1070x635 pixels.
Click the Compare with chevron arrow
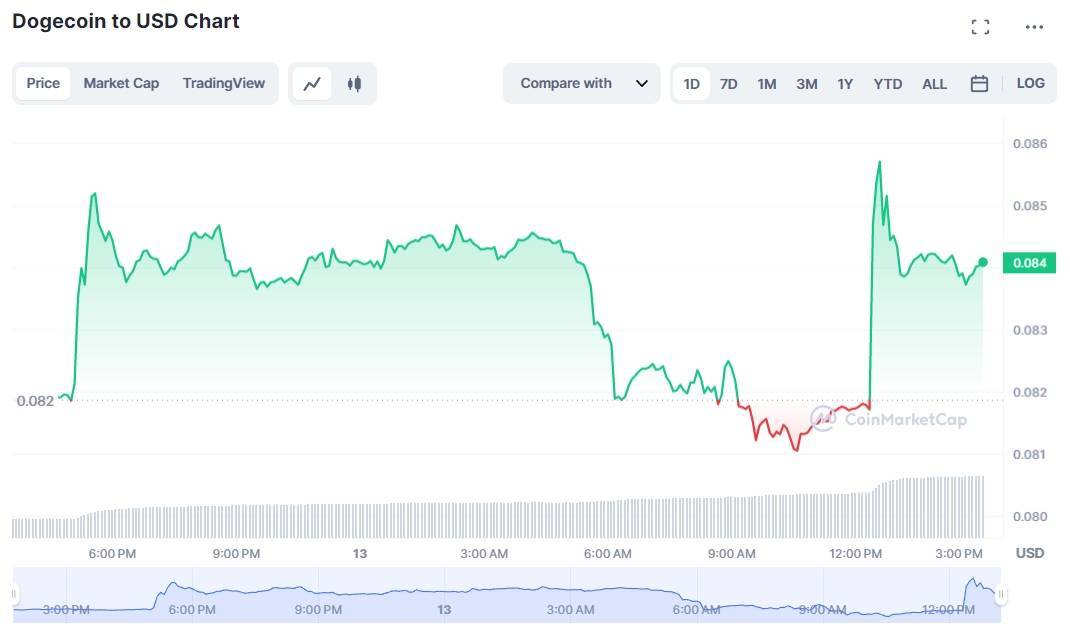(642, 84)
